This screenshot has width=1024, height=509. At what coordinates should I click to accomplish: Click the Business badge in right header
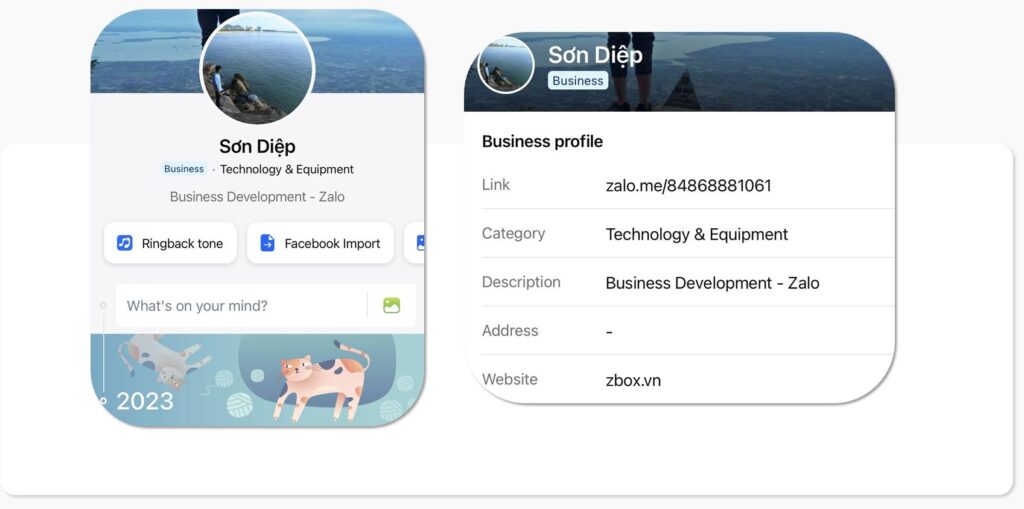[x=578, y=80]
